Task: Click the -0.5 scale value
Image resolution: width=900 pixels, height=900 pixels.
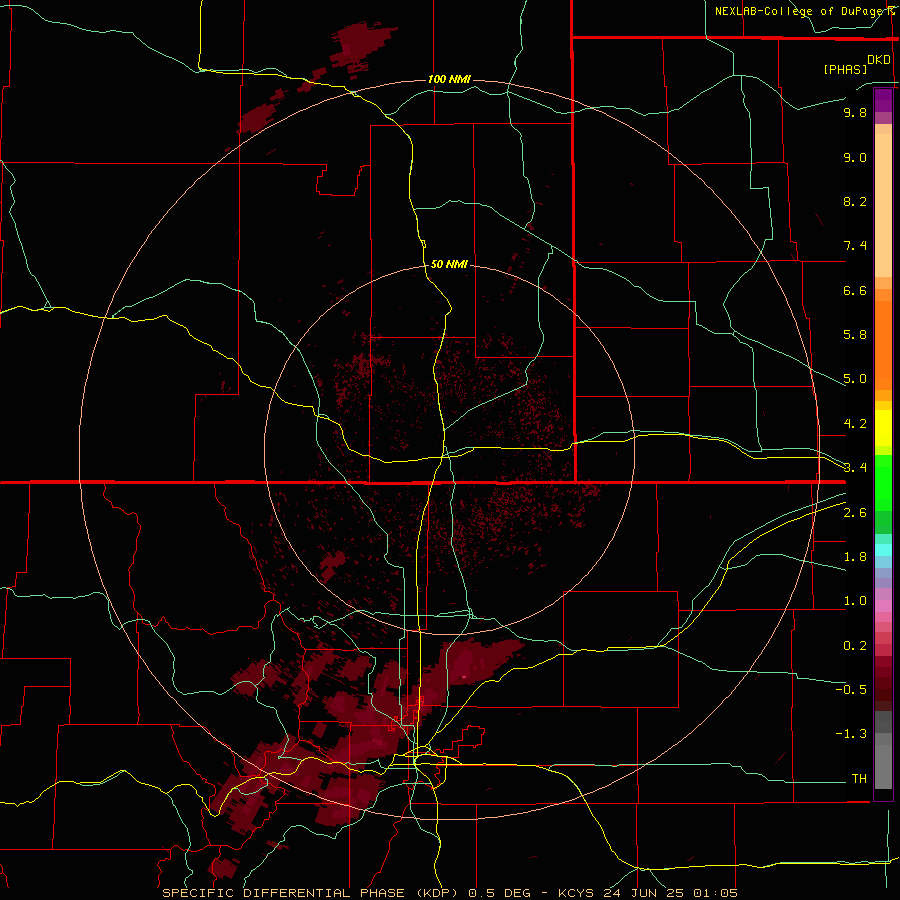Action: [x=851, y=690]
